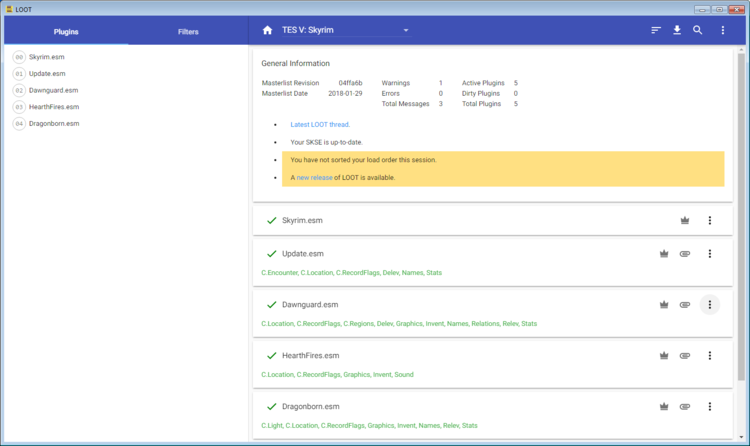
Task: Click the LOOT icon in the title bar
Action: (x=9, y=9)
